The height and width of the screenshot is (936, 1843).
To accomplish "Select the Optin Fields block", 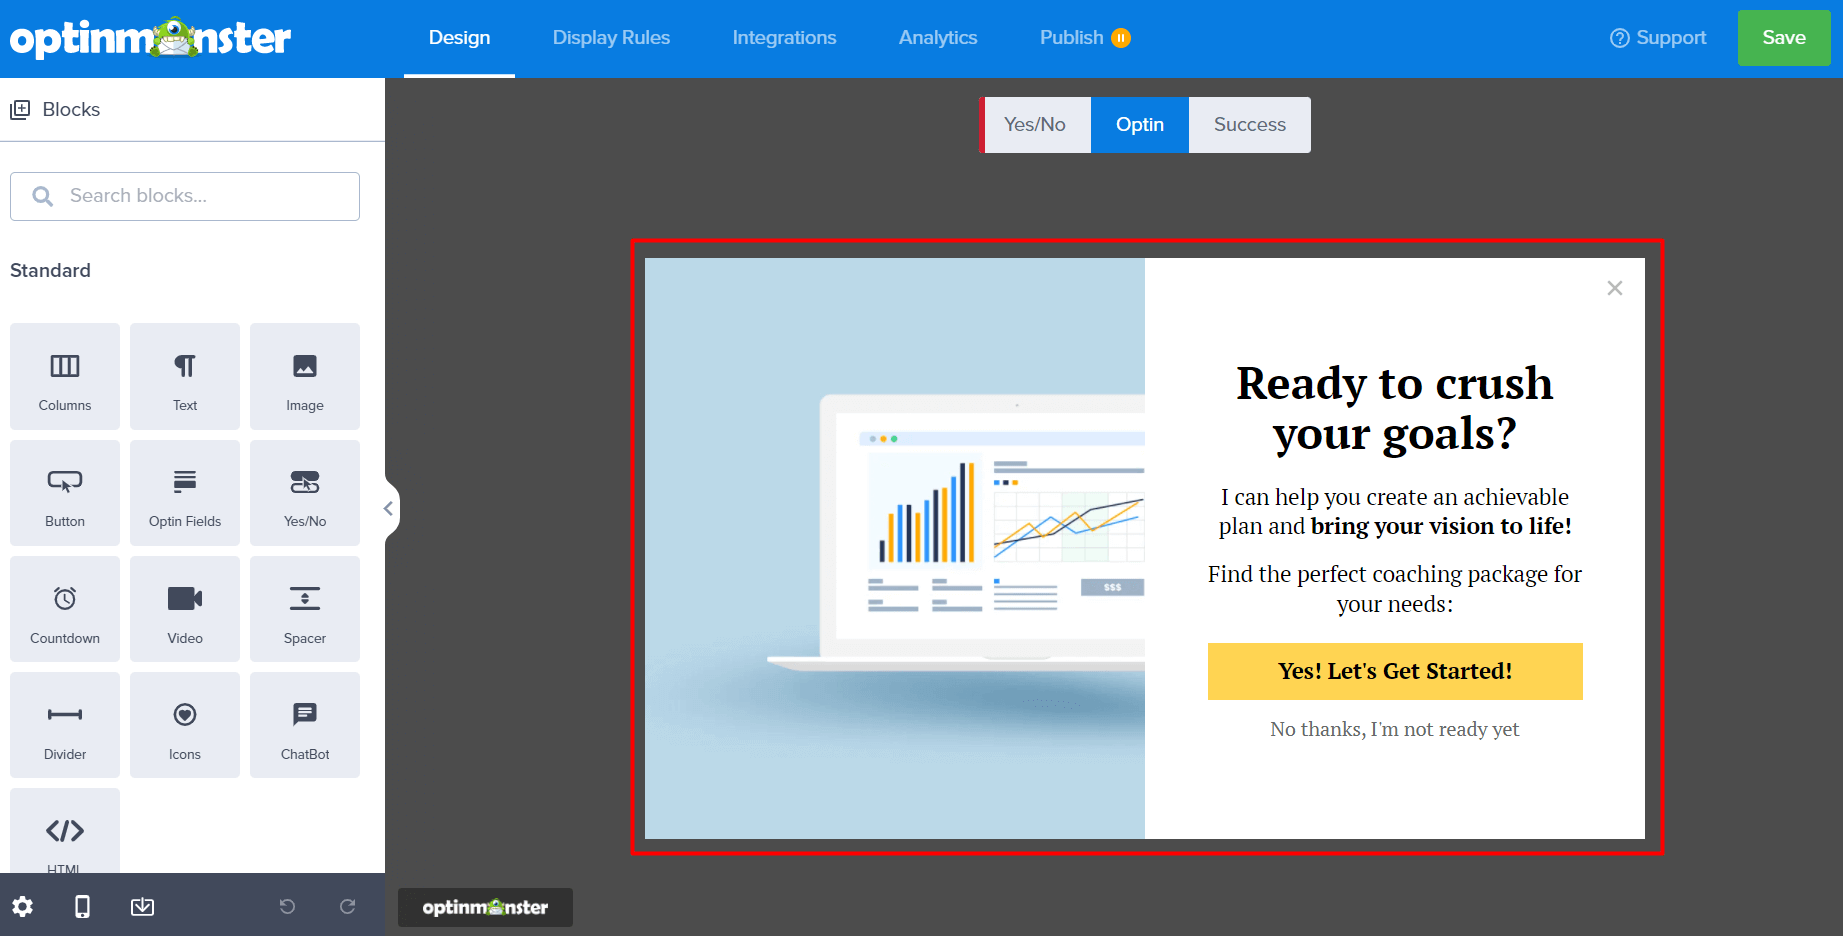I will point(185,493).
